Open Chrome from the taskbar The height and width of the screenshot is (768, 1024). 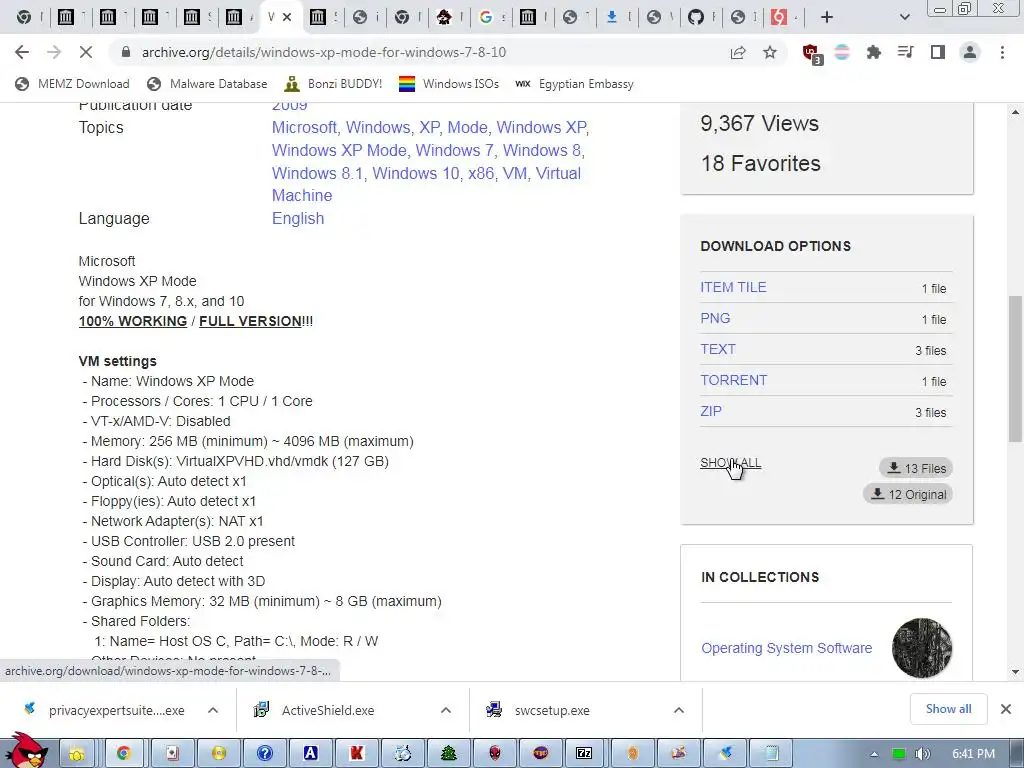click(x=123, y=754)
